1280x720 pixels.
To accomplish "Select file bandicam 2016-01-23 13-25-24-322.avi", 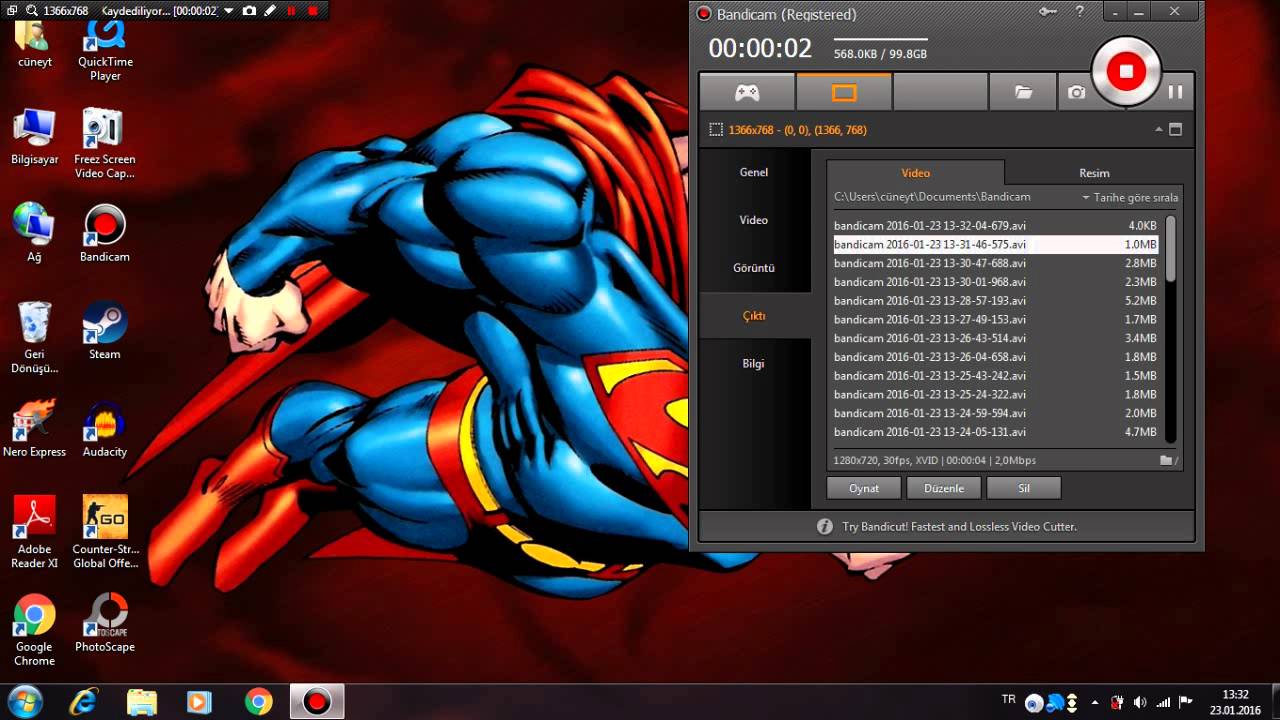I will [x=996, y=395].
